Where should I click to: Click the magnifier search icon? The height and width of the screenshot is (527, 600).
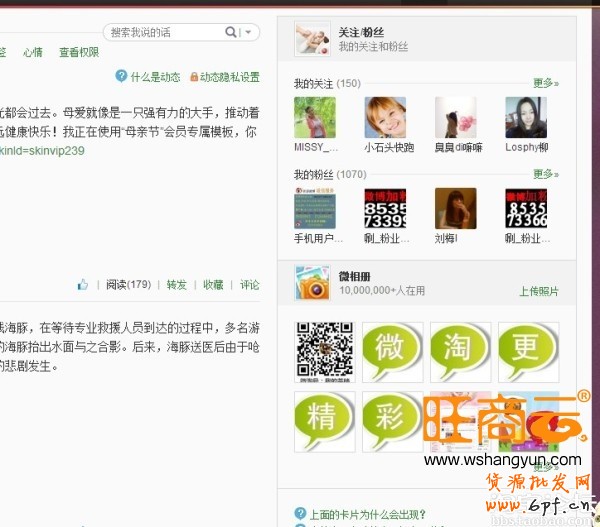(233, 33)
